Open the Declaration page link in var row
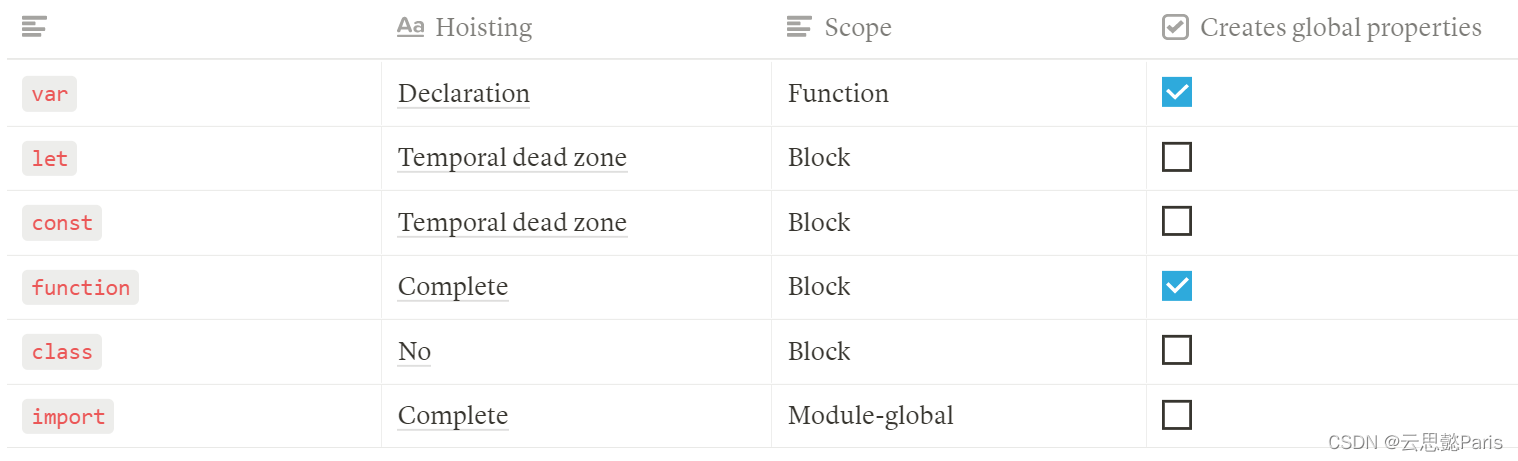The height and width of the screenshot is (461, 1518). pyautogui.click(x=464, y=93)
